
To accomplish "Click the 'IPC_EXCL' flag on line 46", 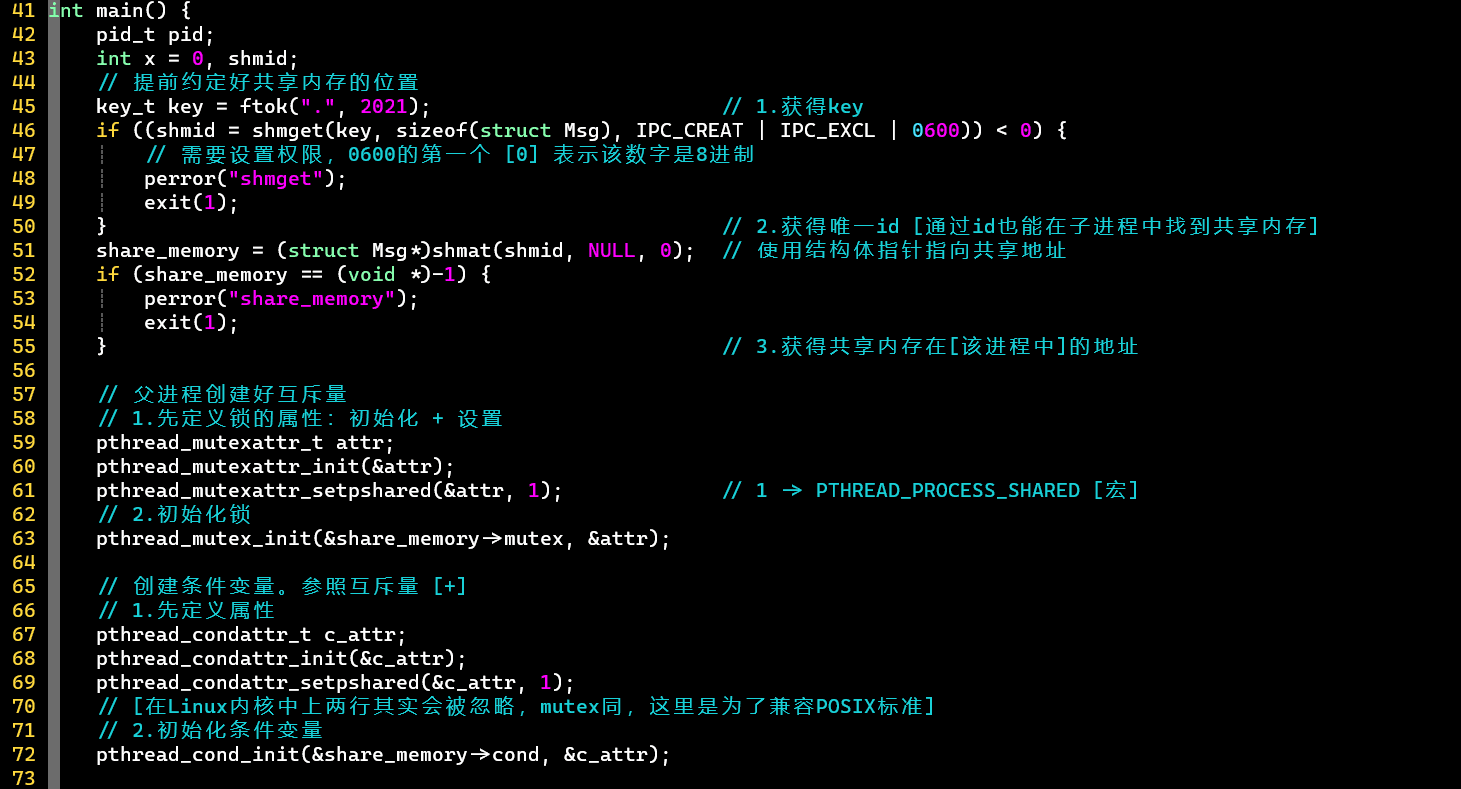I will click(x=828, y=131).
